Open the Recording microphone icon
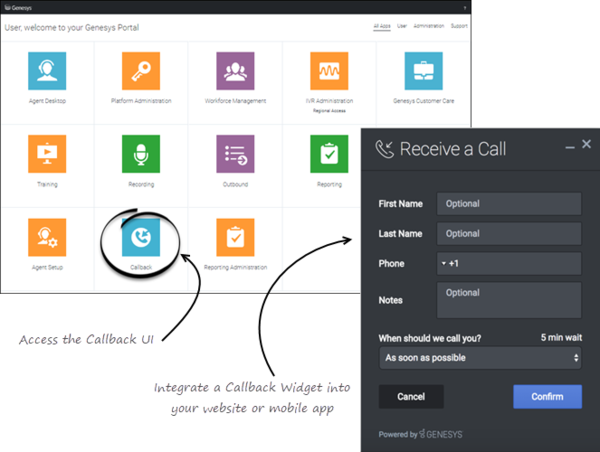The height and width of the screenshot is (452, 600). pos(141,154)
